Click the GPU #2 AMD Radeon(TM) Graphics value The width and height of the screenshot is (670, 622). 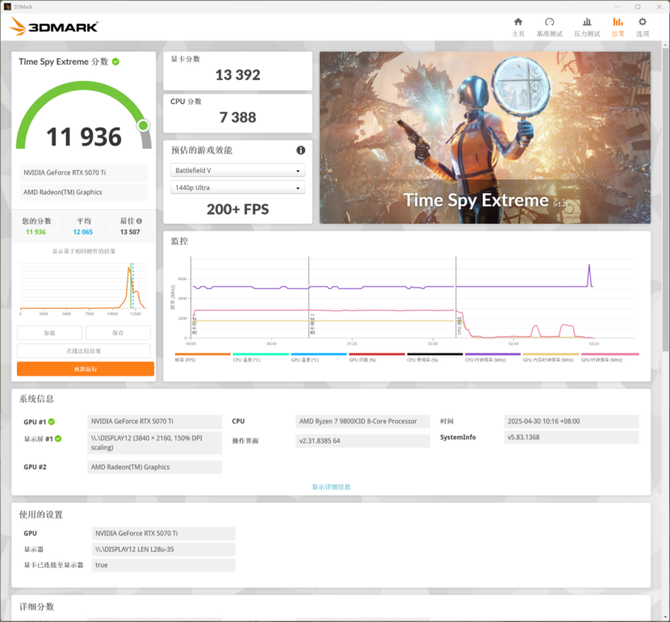[x=154, y=467]
